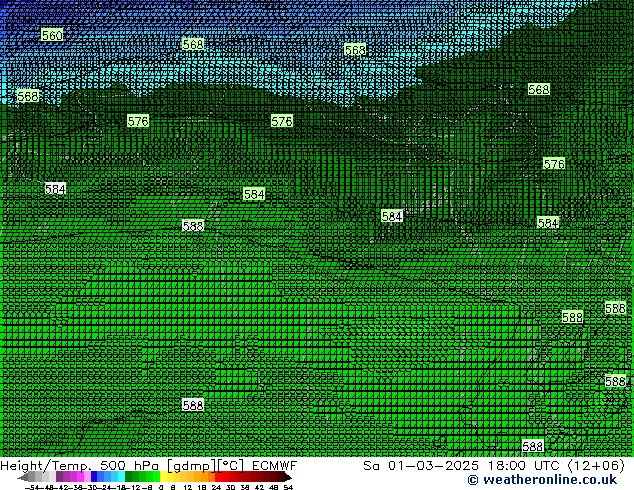Open the weatheronline.co.uk copyright link
Screen dimensions: 634x490
pos(542,480)
